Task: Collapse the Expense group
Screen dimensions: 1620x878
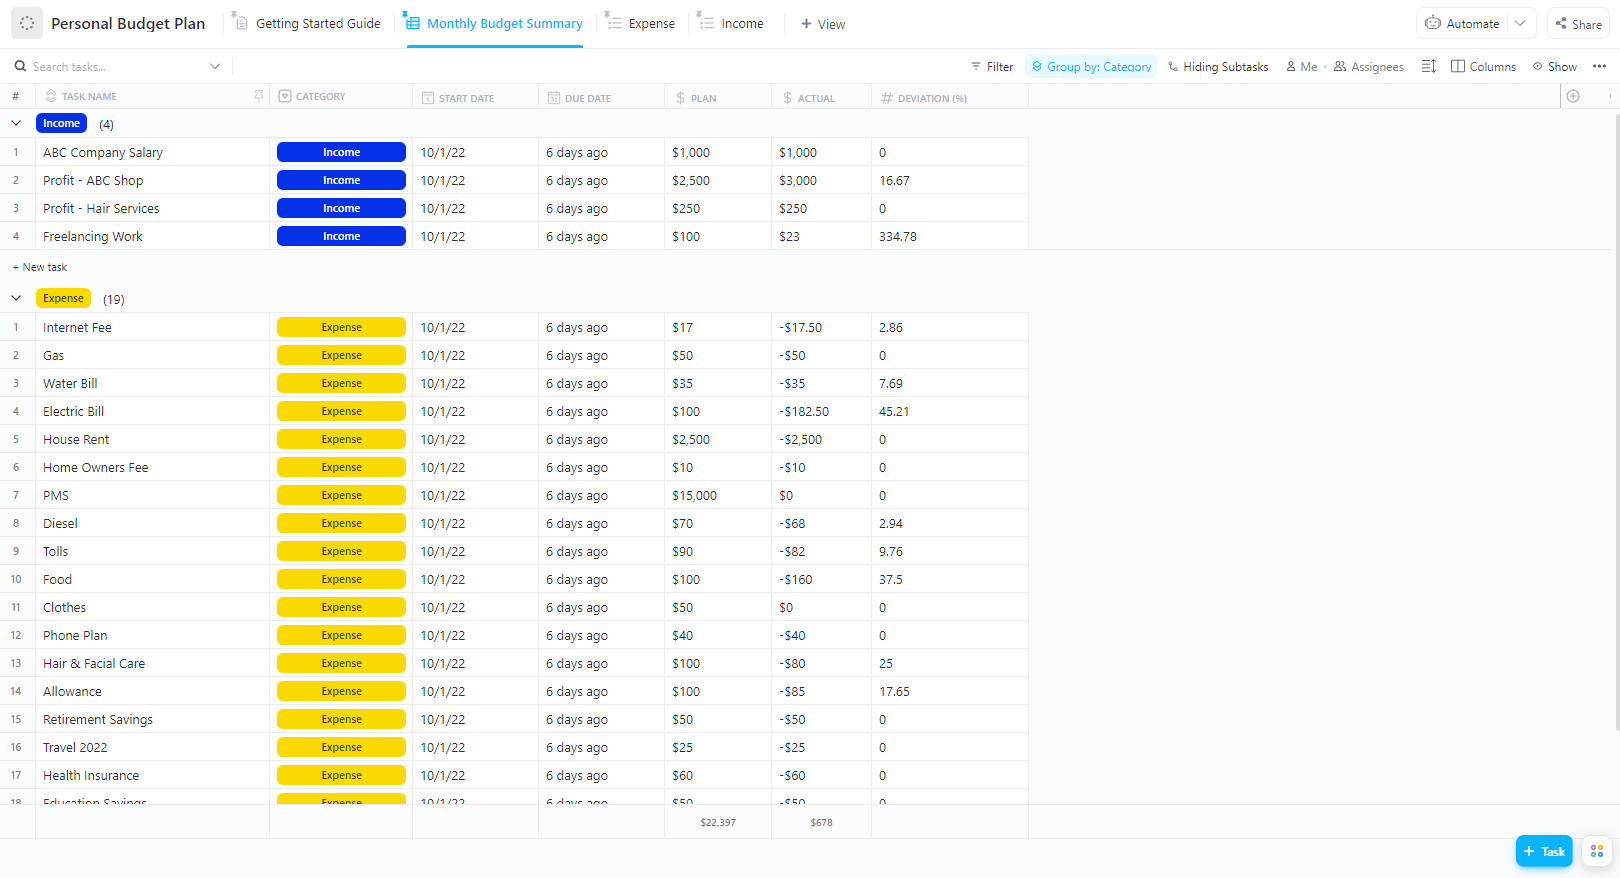Action: pyautogui.click(x=16, y=298)
